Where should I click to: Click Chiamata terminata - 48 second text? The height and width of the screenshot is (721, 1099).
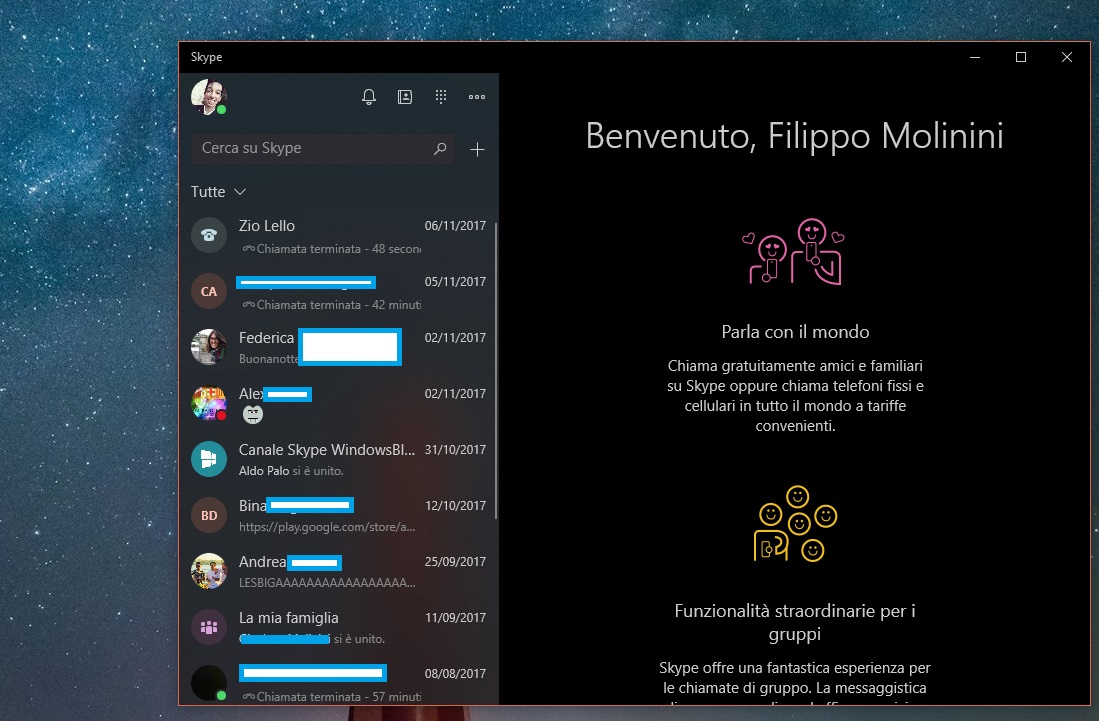point(332,249)
